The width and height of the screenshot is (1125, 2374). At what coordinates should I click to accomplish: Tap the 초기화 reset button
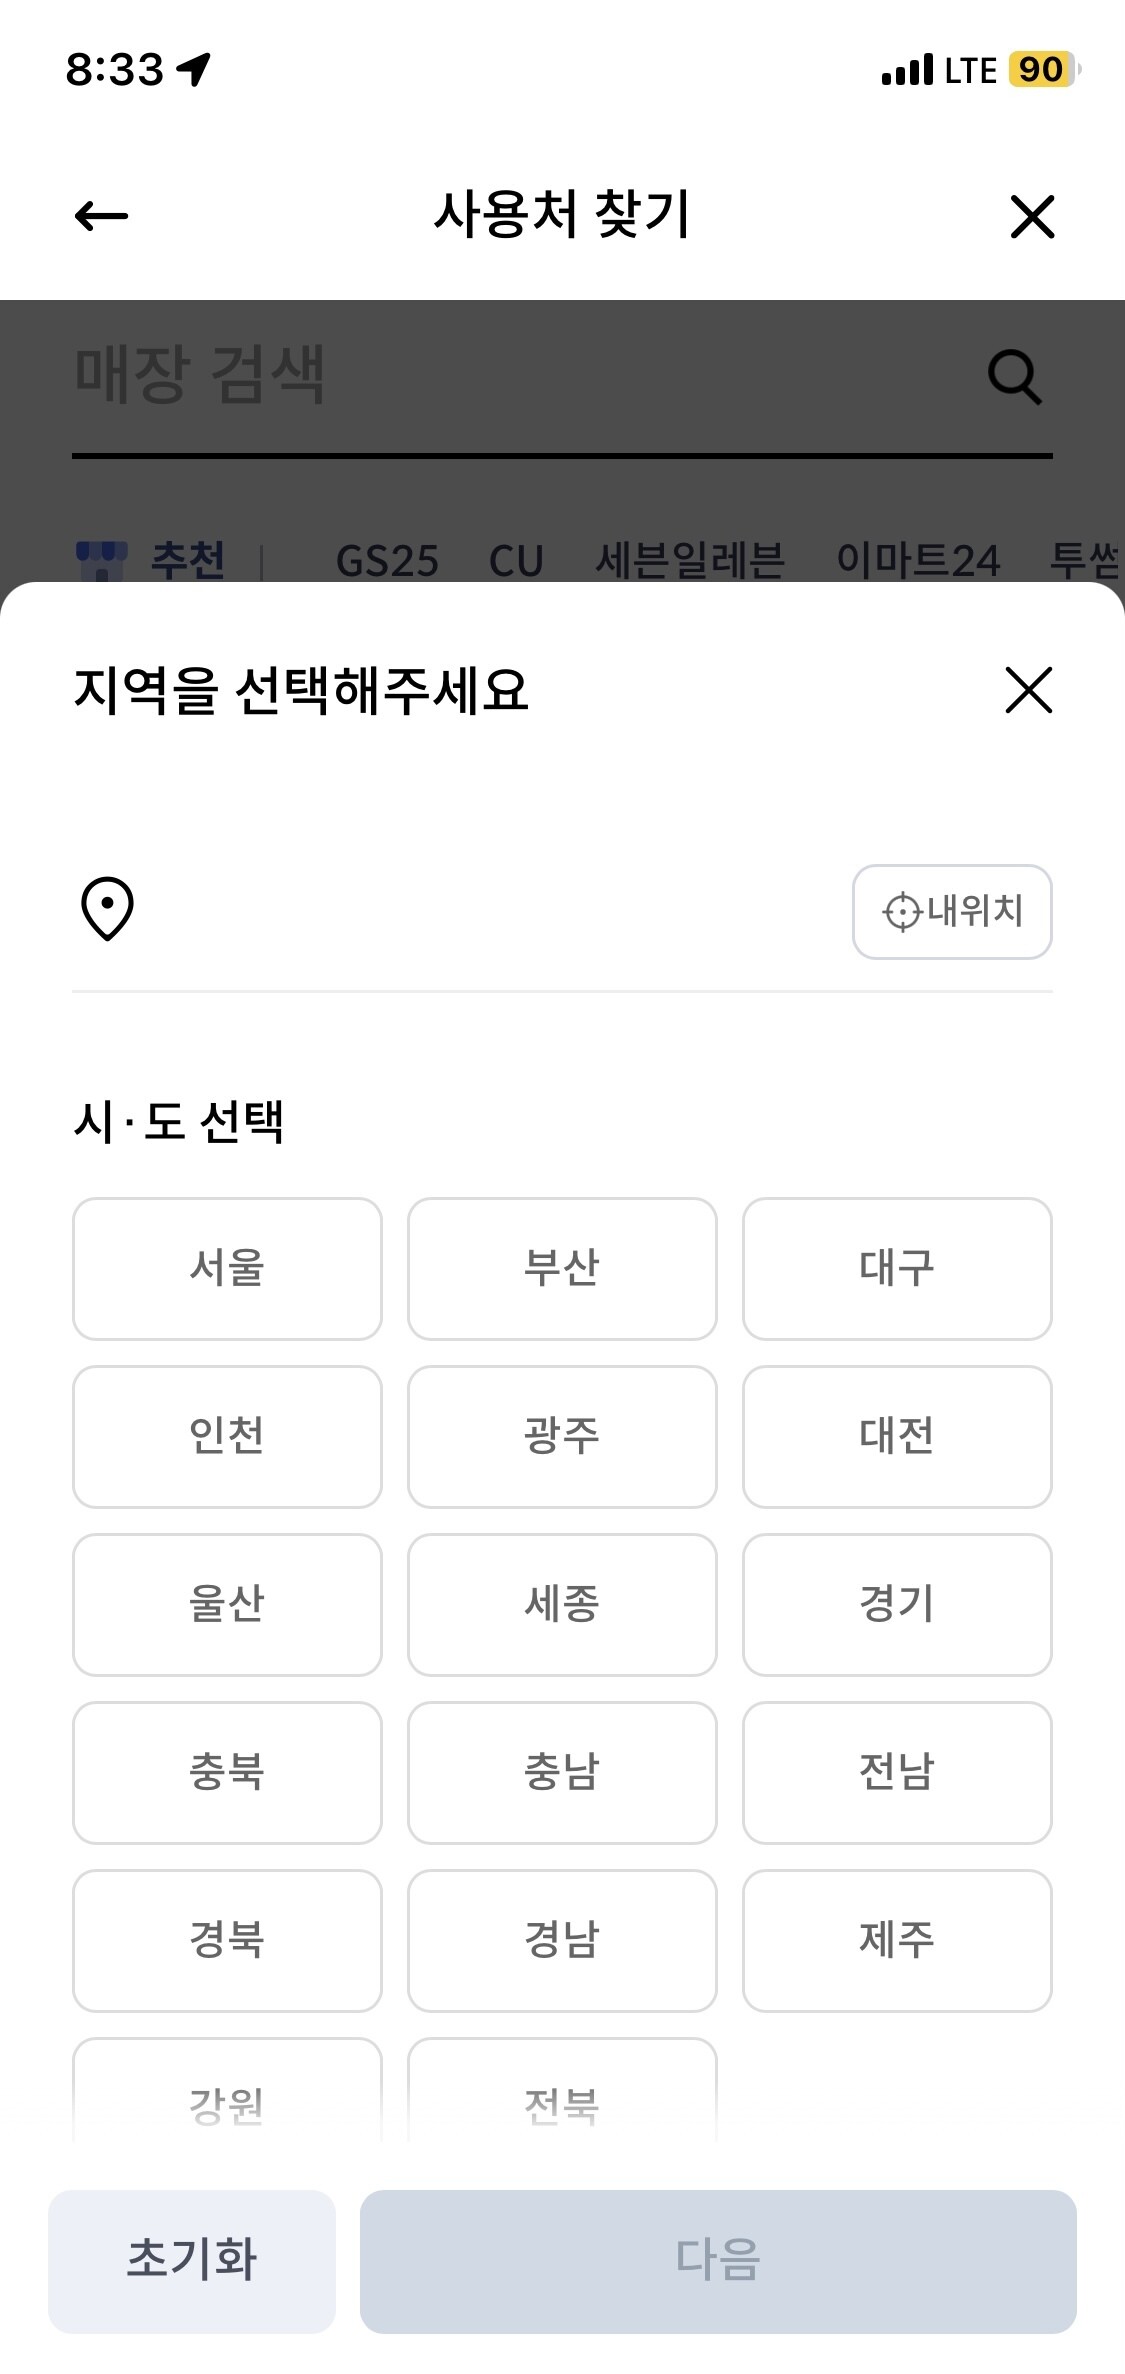click(192, 2260)
